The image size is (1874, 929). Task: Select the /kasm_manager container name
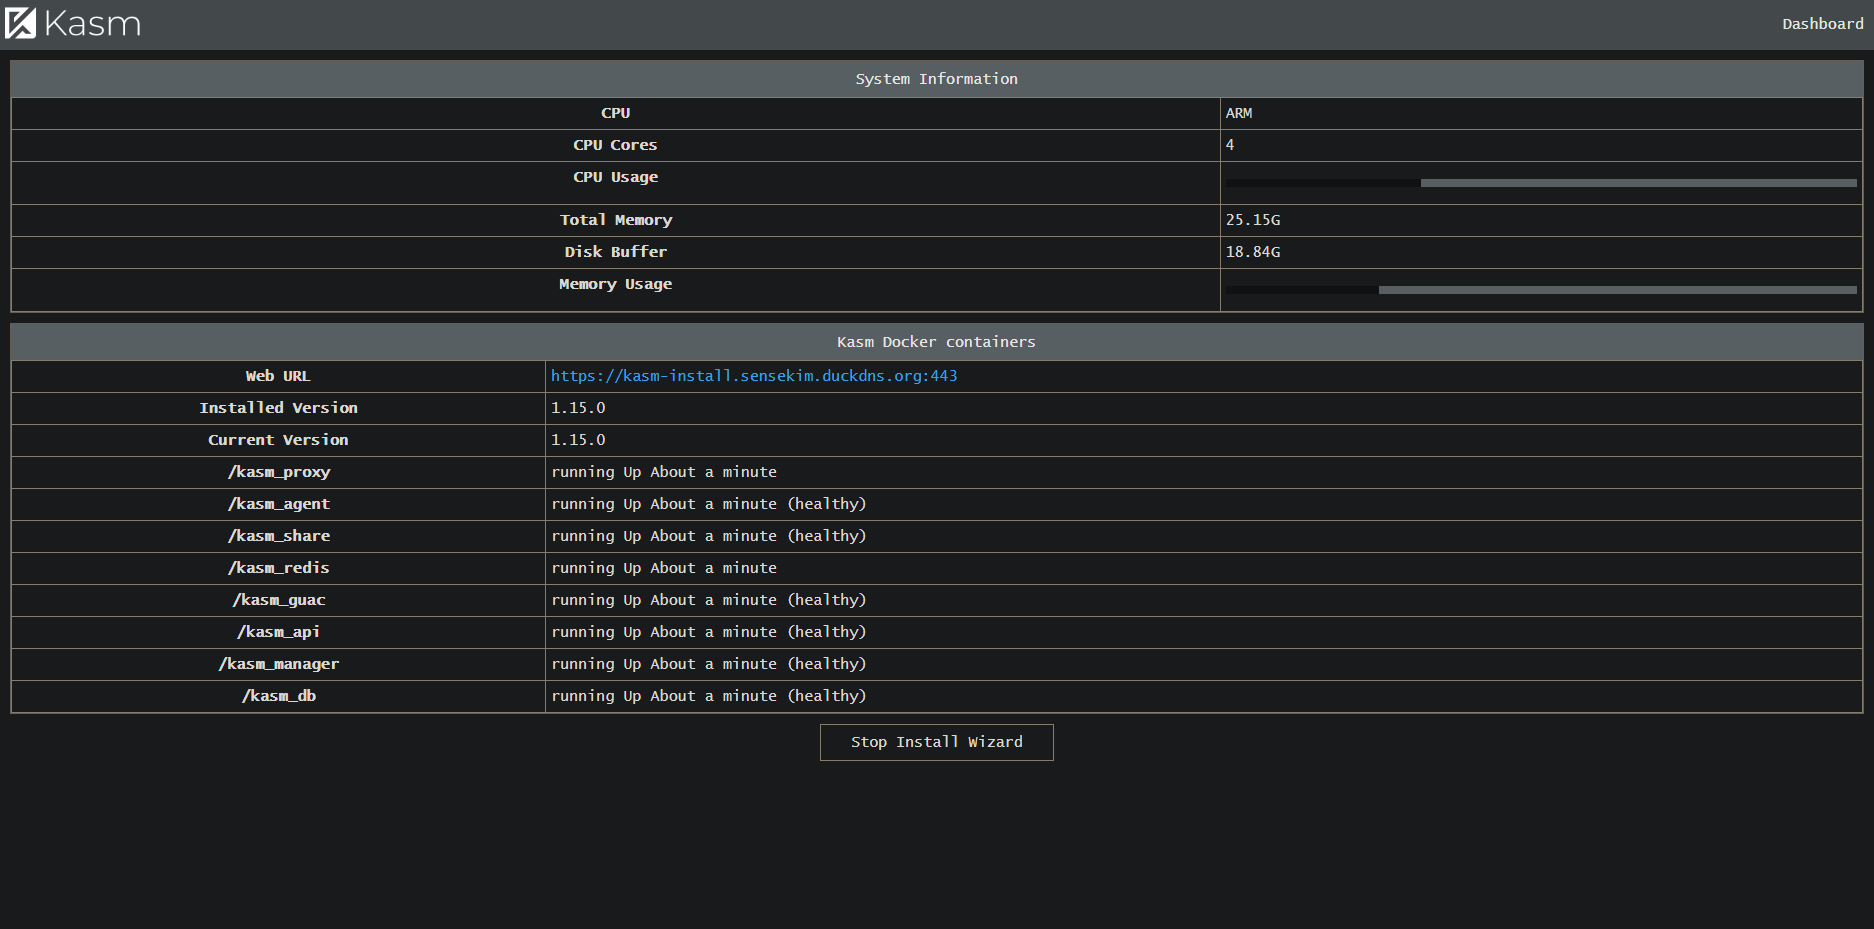pyautogui.click(x=278, y=664)
